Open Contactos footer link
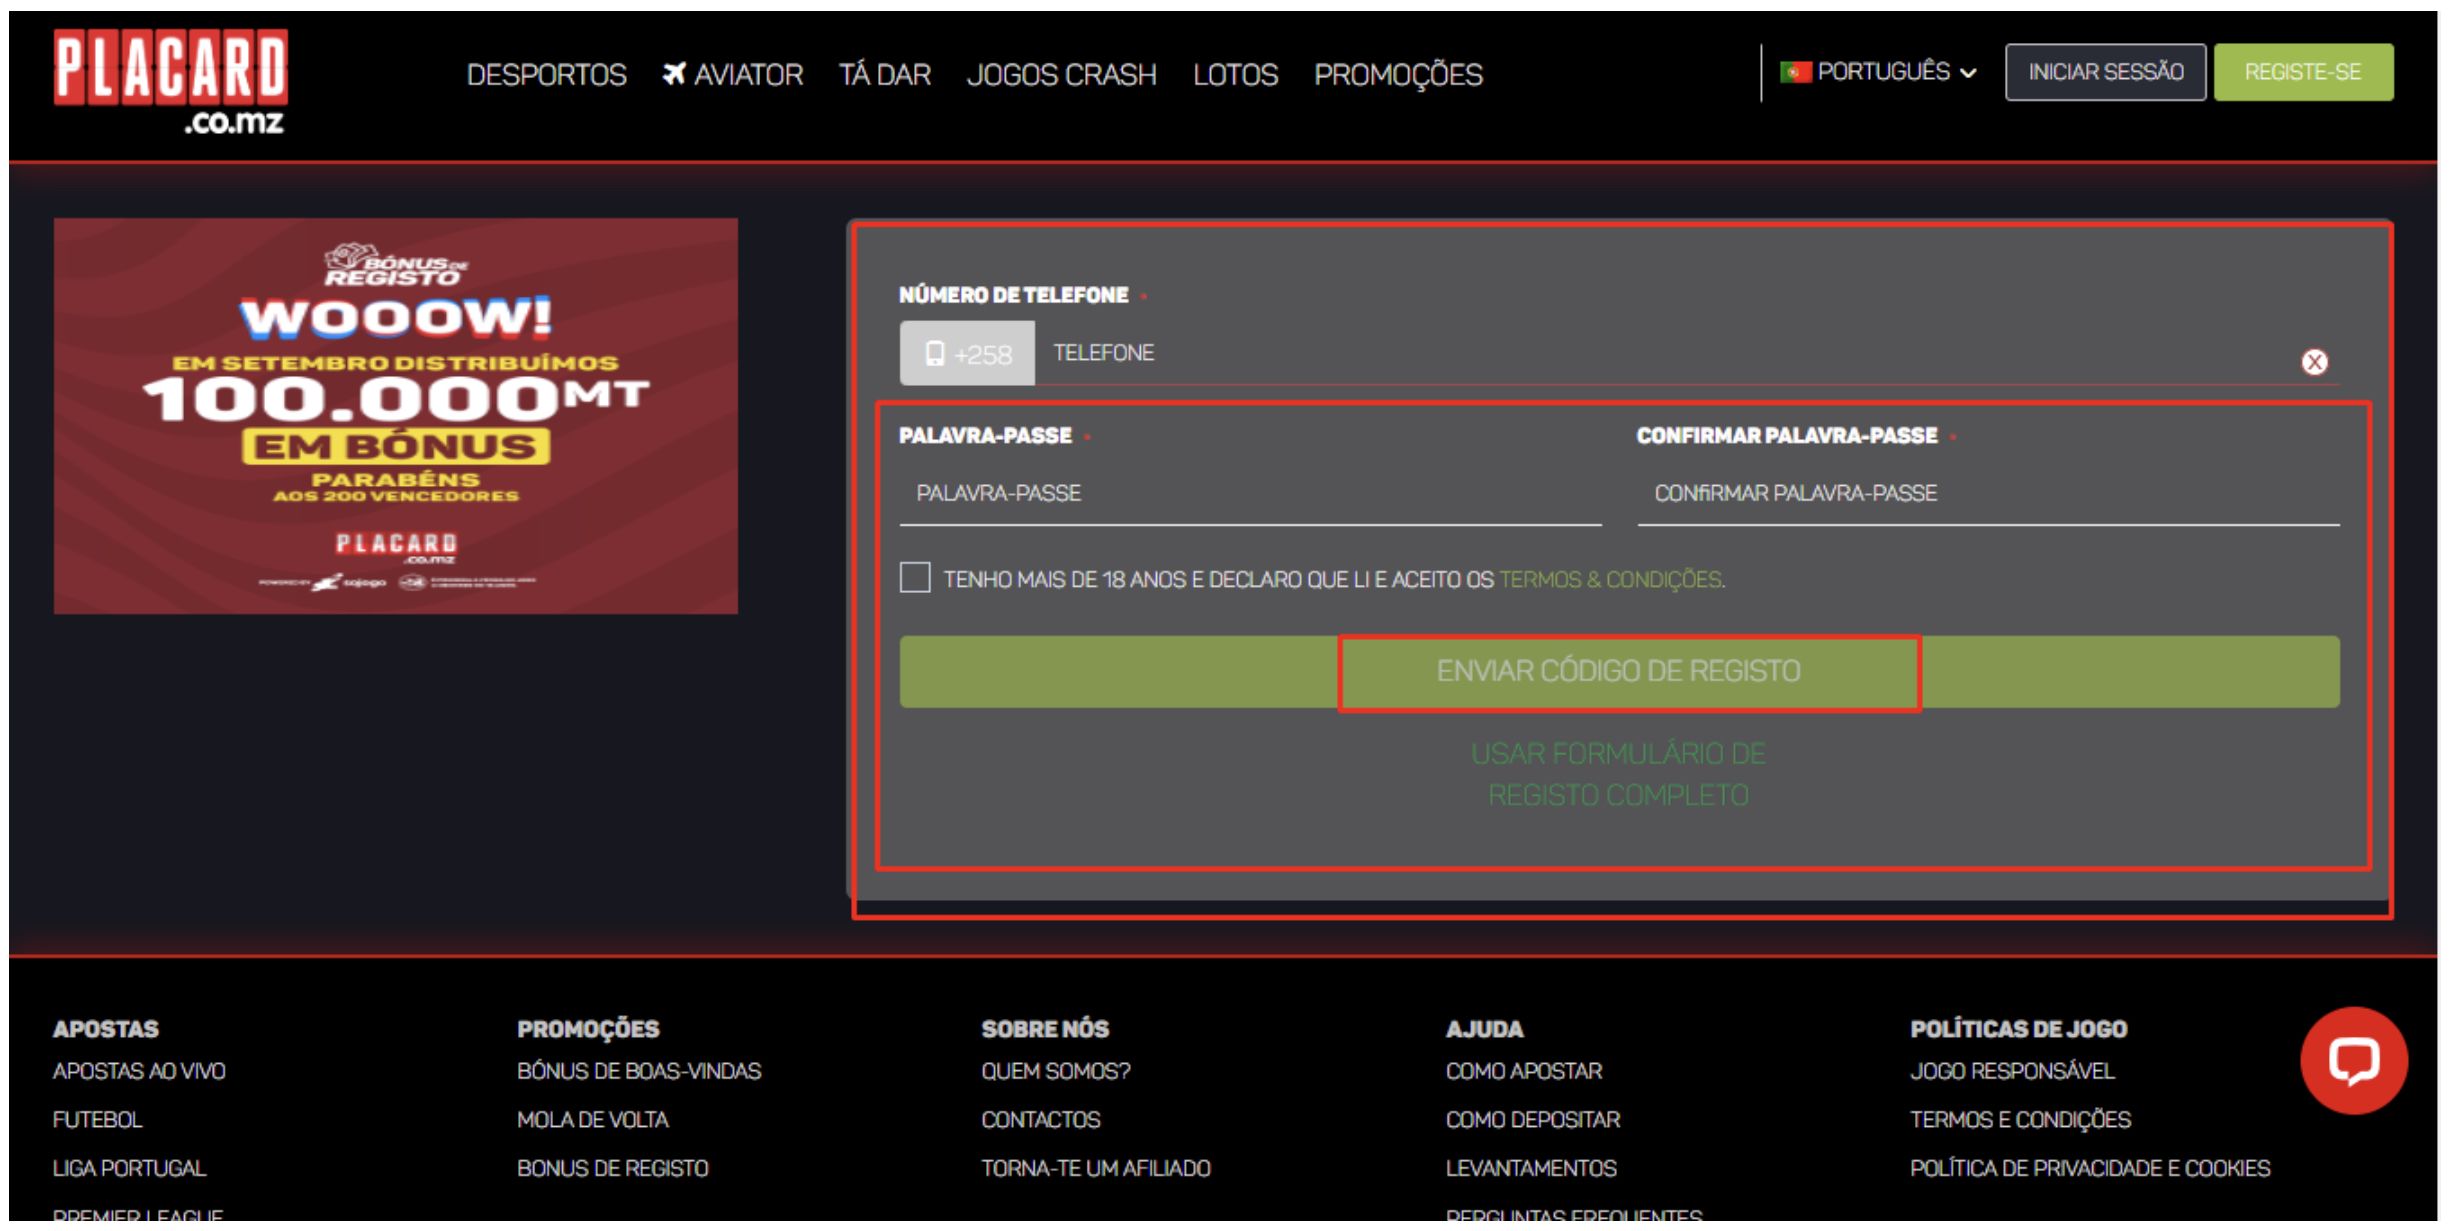The image size is (2451, 1231). tap(1041, 1120)
